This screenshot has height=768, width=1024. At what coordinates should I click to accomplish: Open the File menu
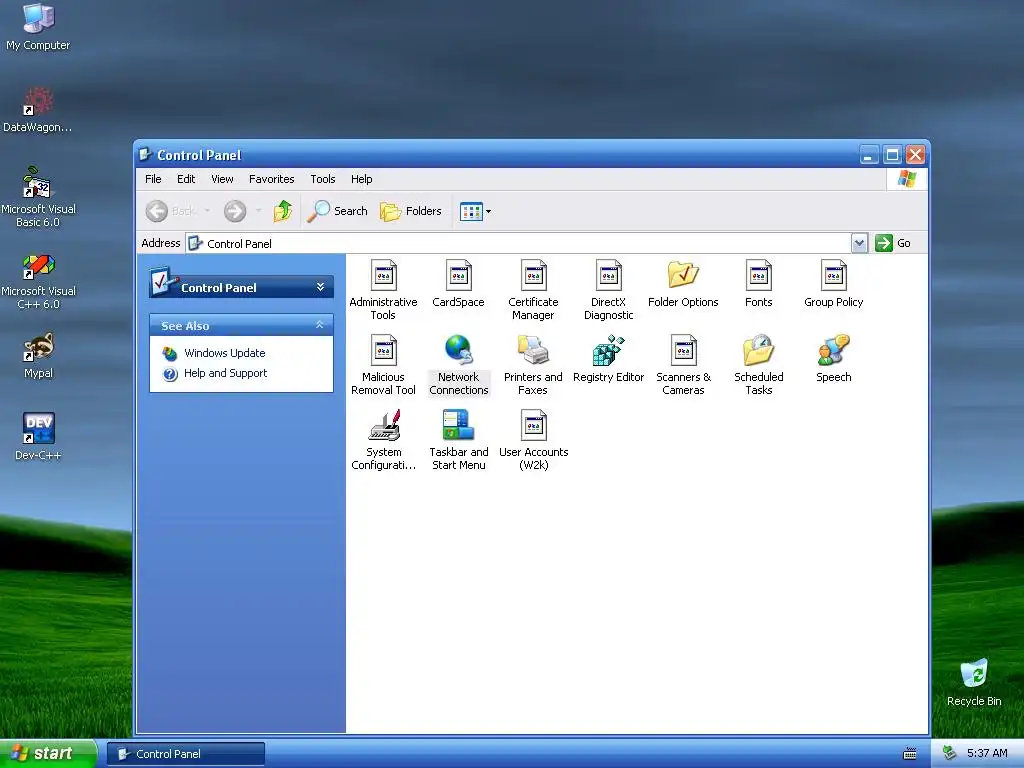[x=153, y=179]
